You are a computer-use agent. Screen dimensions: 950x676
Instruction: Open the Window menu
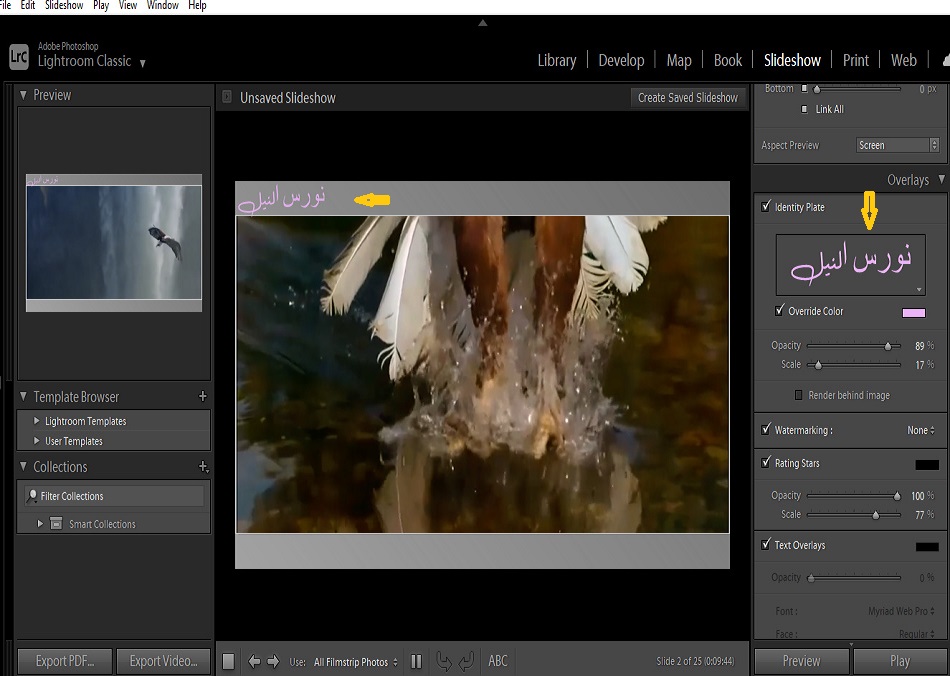tap(163, 5)
